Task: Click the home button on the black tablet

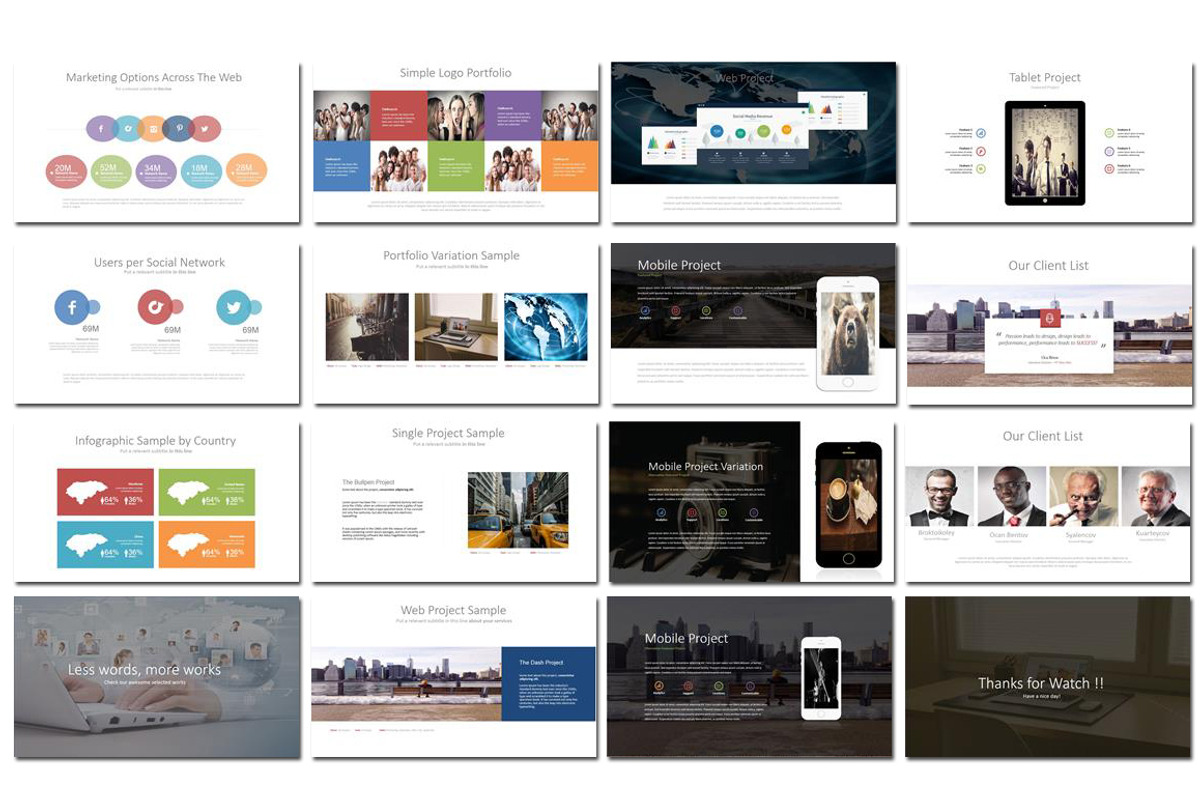Action: (x=1045, y=199)
